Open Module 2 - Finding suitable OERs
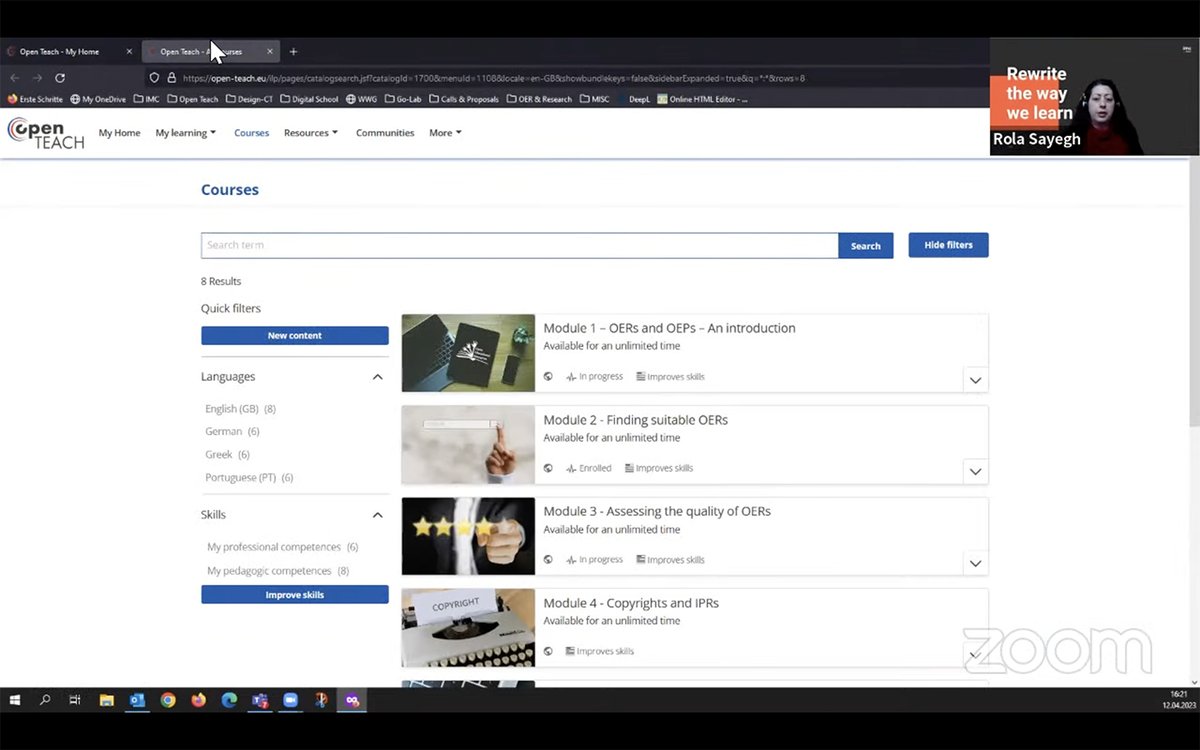The width and height of the screenshot is (1200, 750). point(635,420)
